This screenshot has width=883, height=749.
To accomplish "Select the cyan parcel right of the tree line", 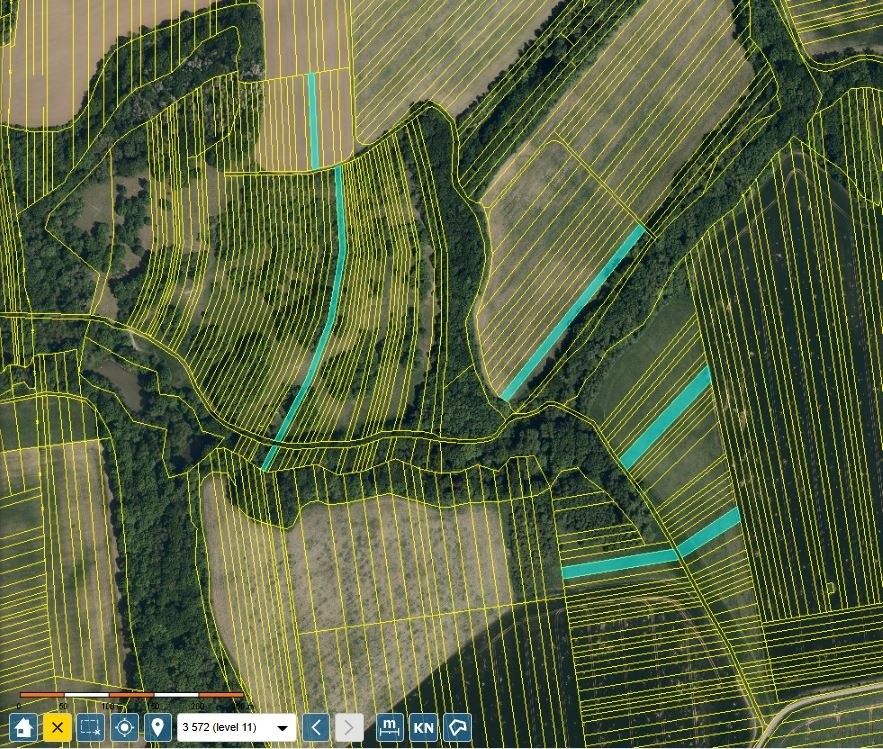I will pyautogui.click(x=667, y=417).
